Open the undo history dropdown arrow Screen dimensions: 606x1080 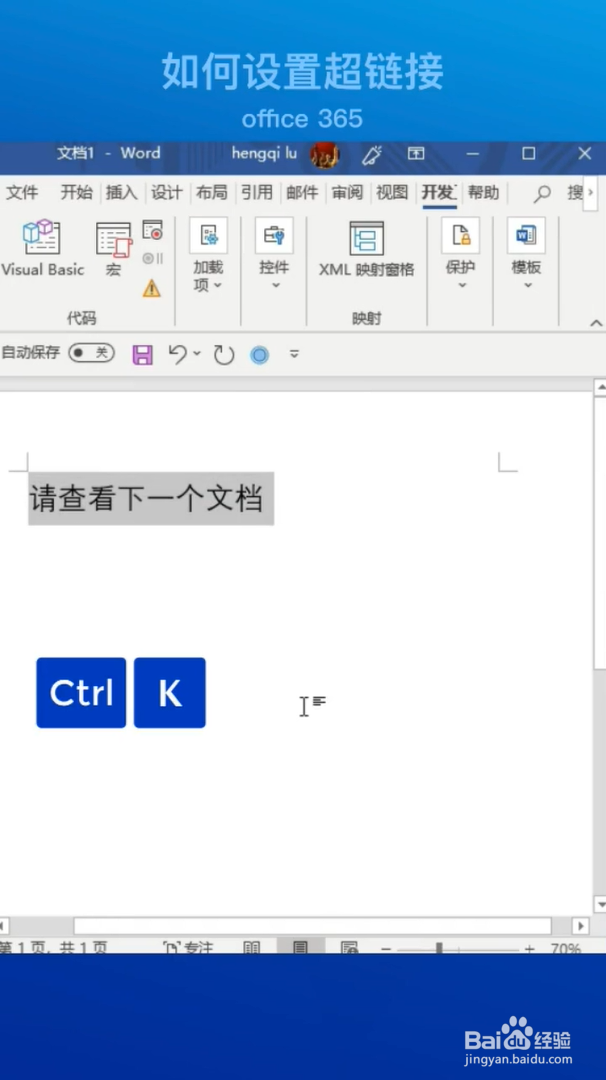(197, 353)
